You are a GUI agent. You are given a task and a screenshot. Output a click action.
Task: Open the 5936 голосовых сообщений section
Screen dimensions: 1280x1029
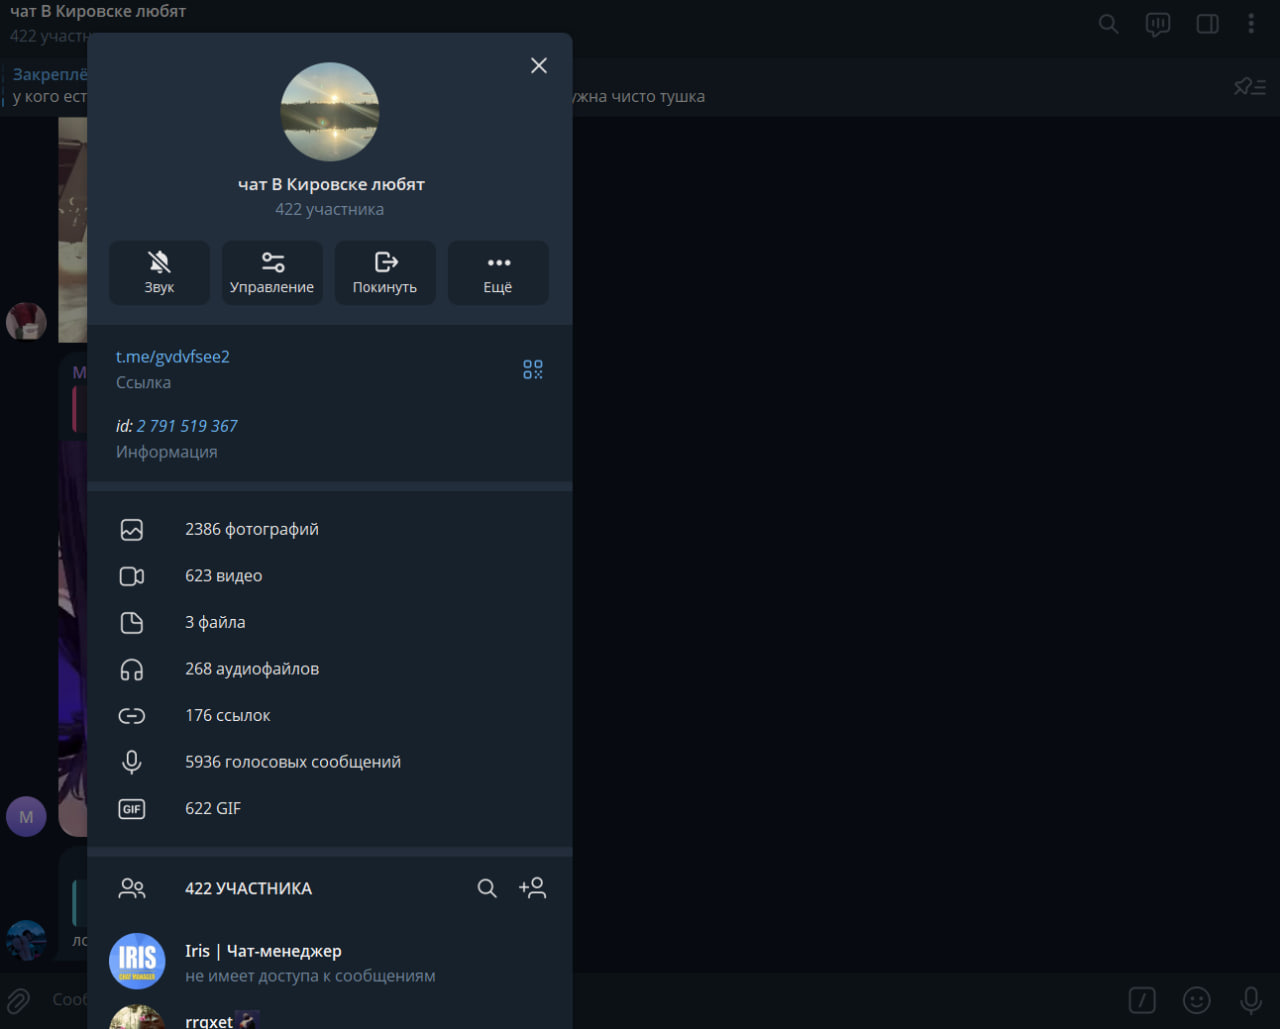330,762
